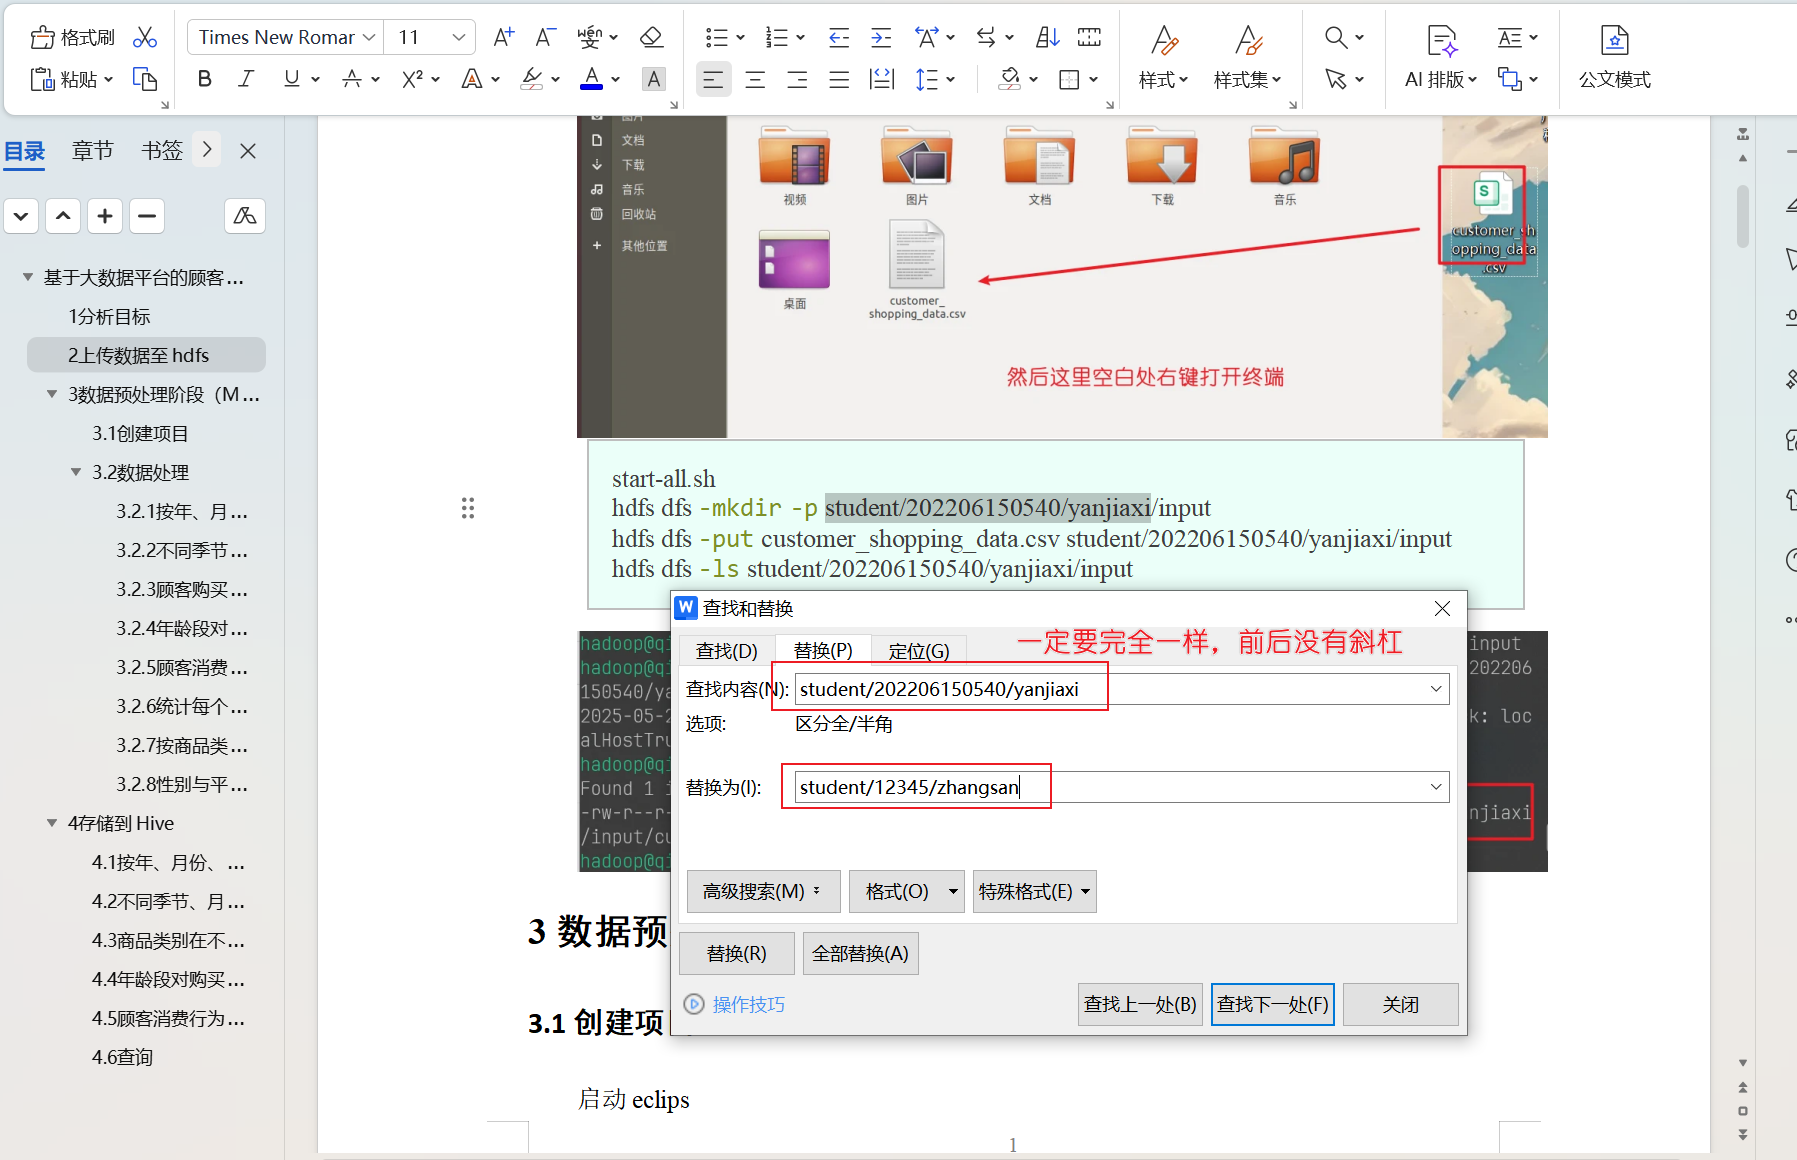The image size is (1797, 1160).
Task: Click the eraser clear formatting icon
Action: 651,38
